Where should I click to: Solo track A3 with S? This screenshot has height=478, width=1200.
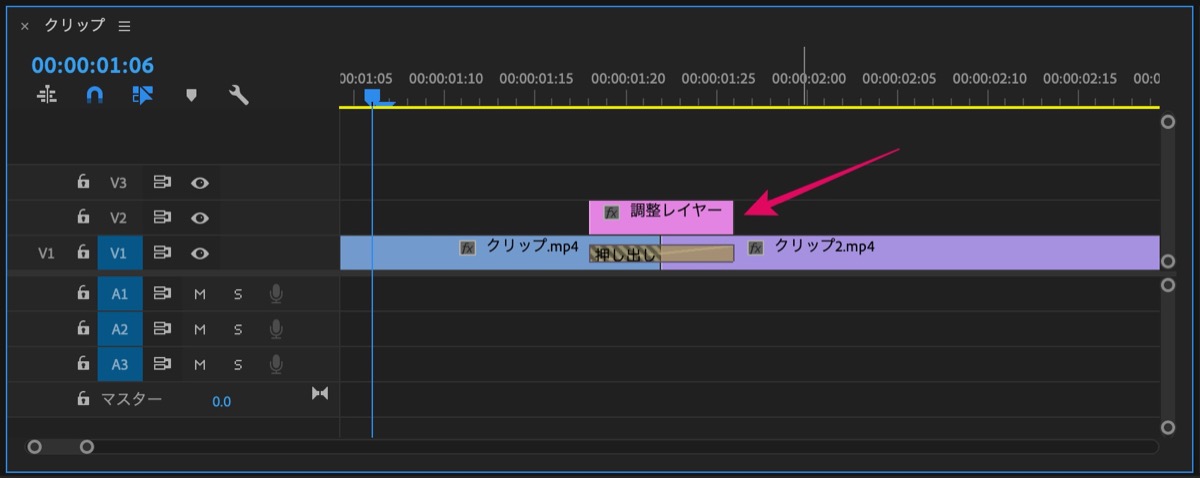(238, 364)
